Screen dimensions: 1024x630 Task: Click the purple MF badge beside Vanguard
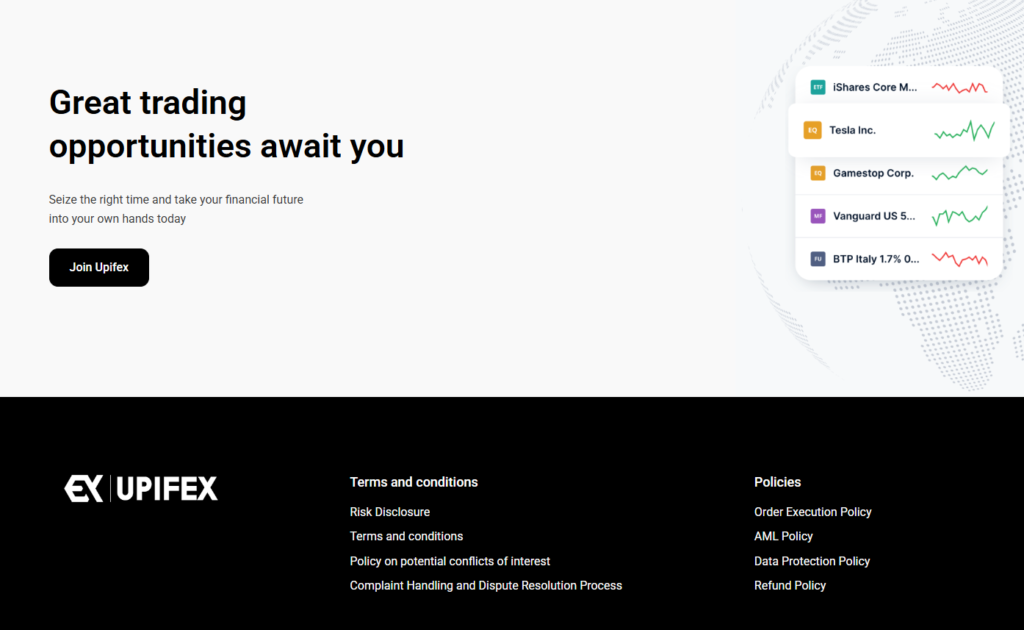[817, 216]
